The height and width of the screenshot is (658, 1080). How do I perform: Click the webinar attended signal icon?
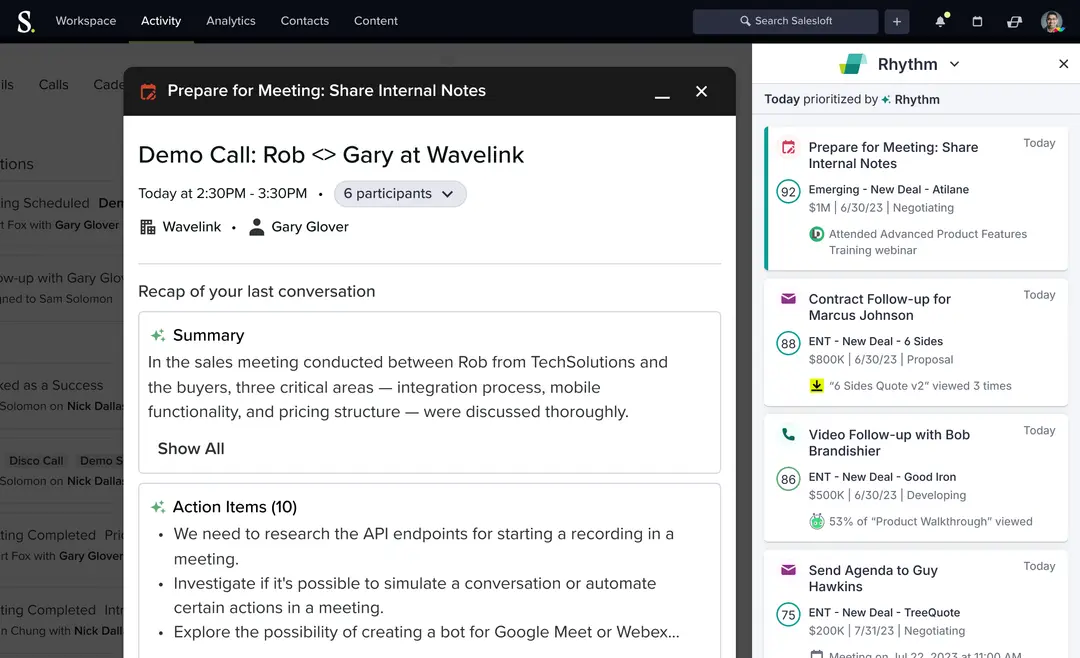point(816,234)
